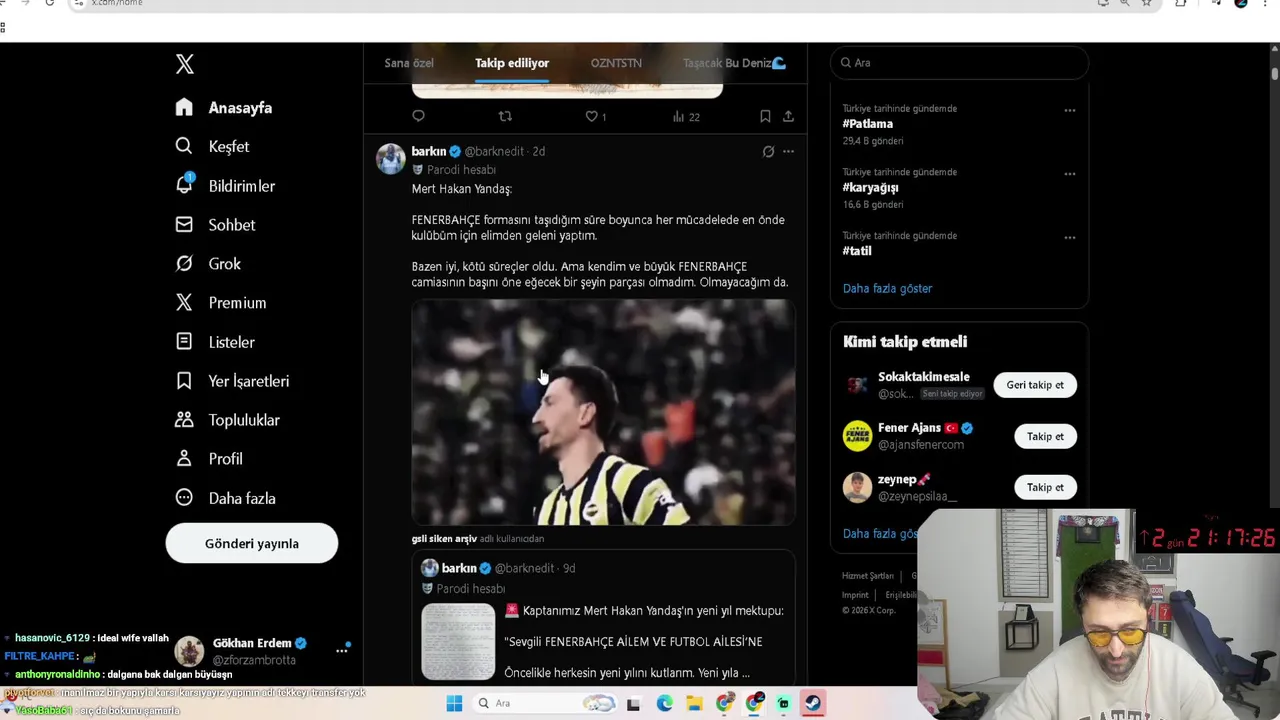Open Taşacak Bu Deniz tab
This screenshot has height=720, width=1280.
[734, 63]
